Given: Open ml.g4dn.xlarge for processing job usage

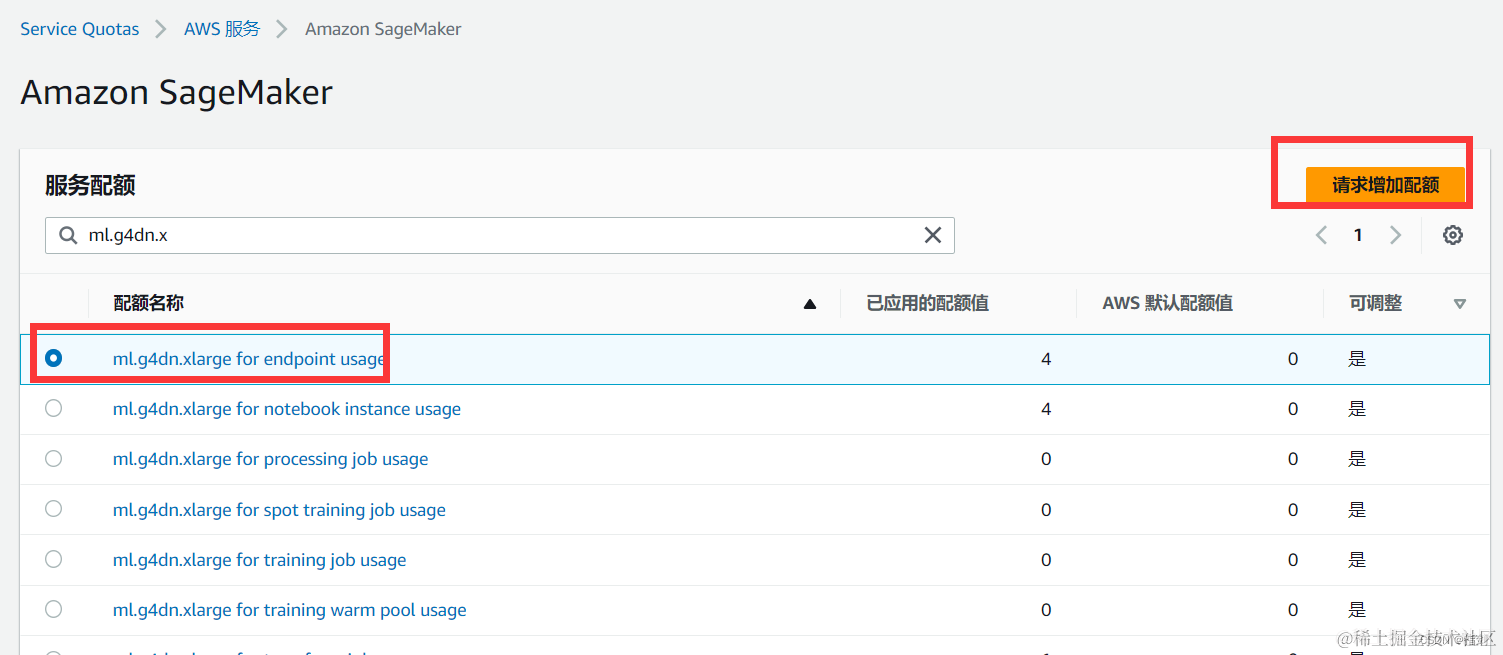Looking at the screenshot, I should 270,459.
